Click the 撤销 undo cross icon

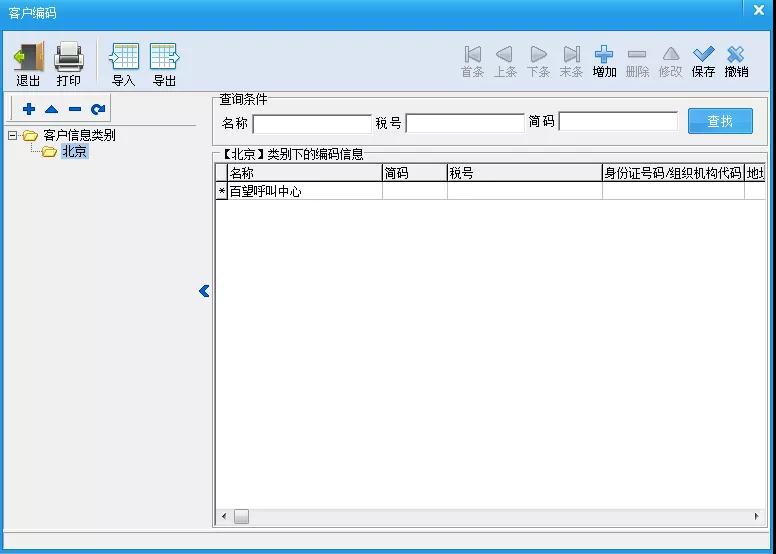point(736,54)
